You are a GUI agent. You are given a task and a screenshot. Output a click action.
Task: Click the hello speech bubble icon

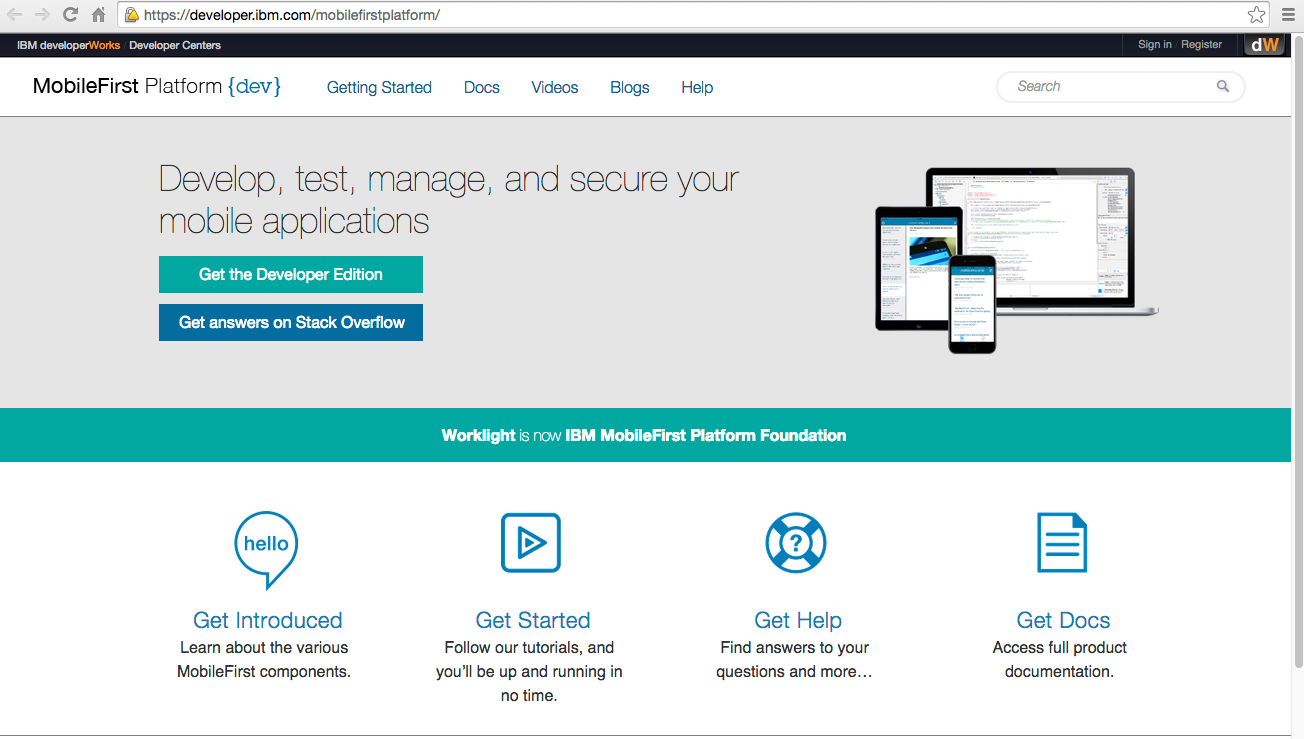coord(266,549)
